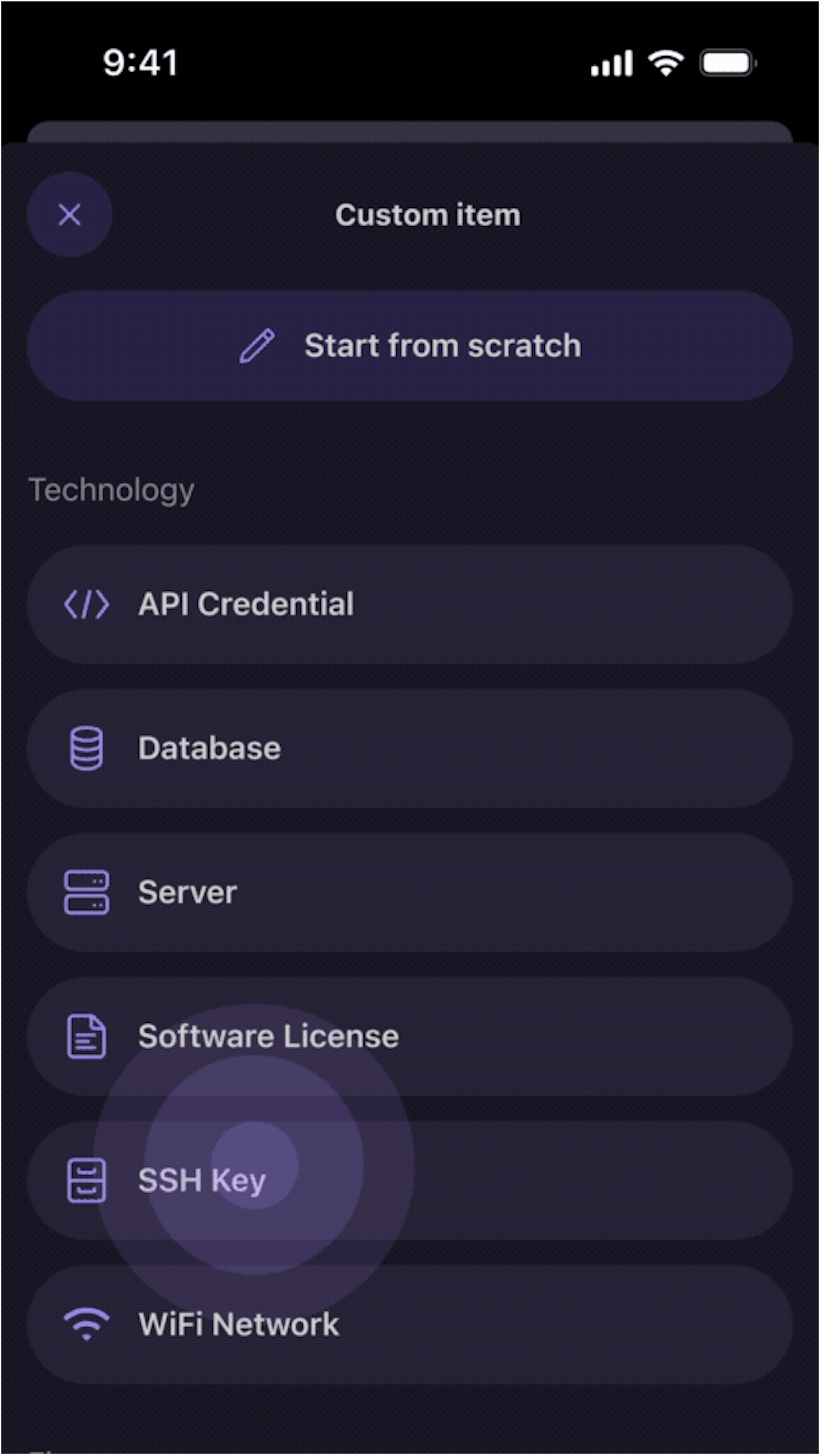Close the Custom item sheet
The image size is (820, 1454).
[x=69, y=214]
